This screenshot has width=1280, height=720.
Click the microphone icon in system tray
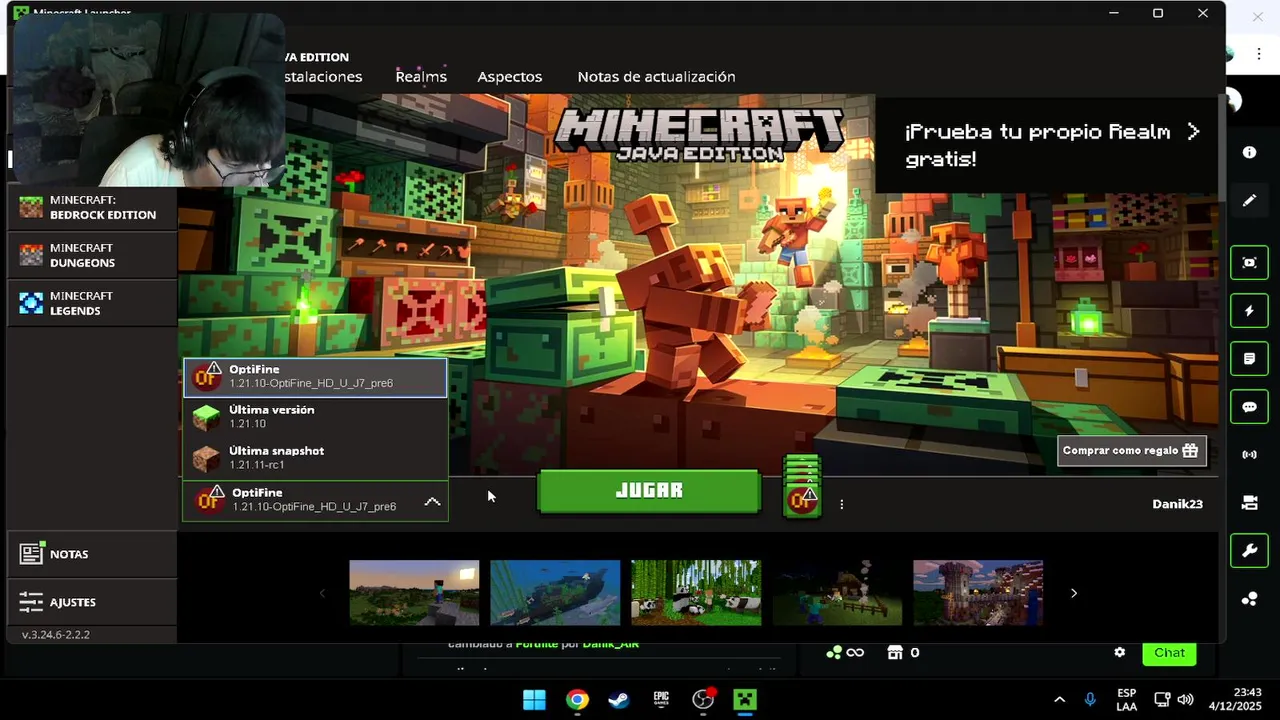point(1090,700)
